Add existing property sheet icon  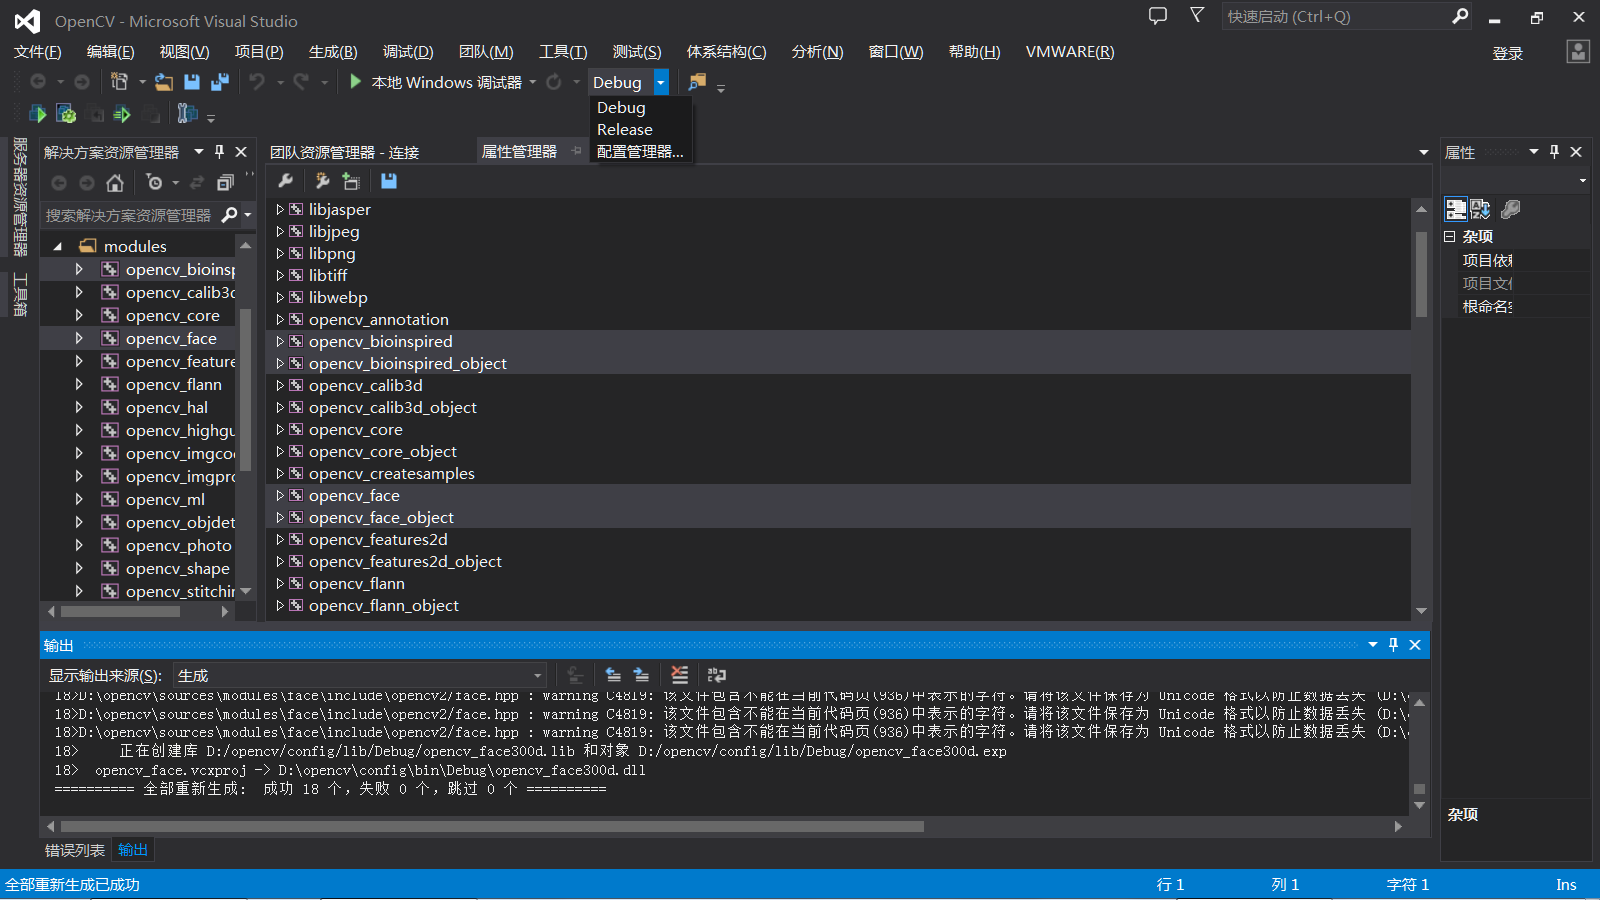tap(351, 181)
